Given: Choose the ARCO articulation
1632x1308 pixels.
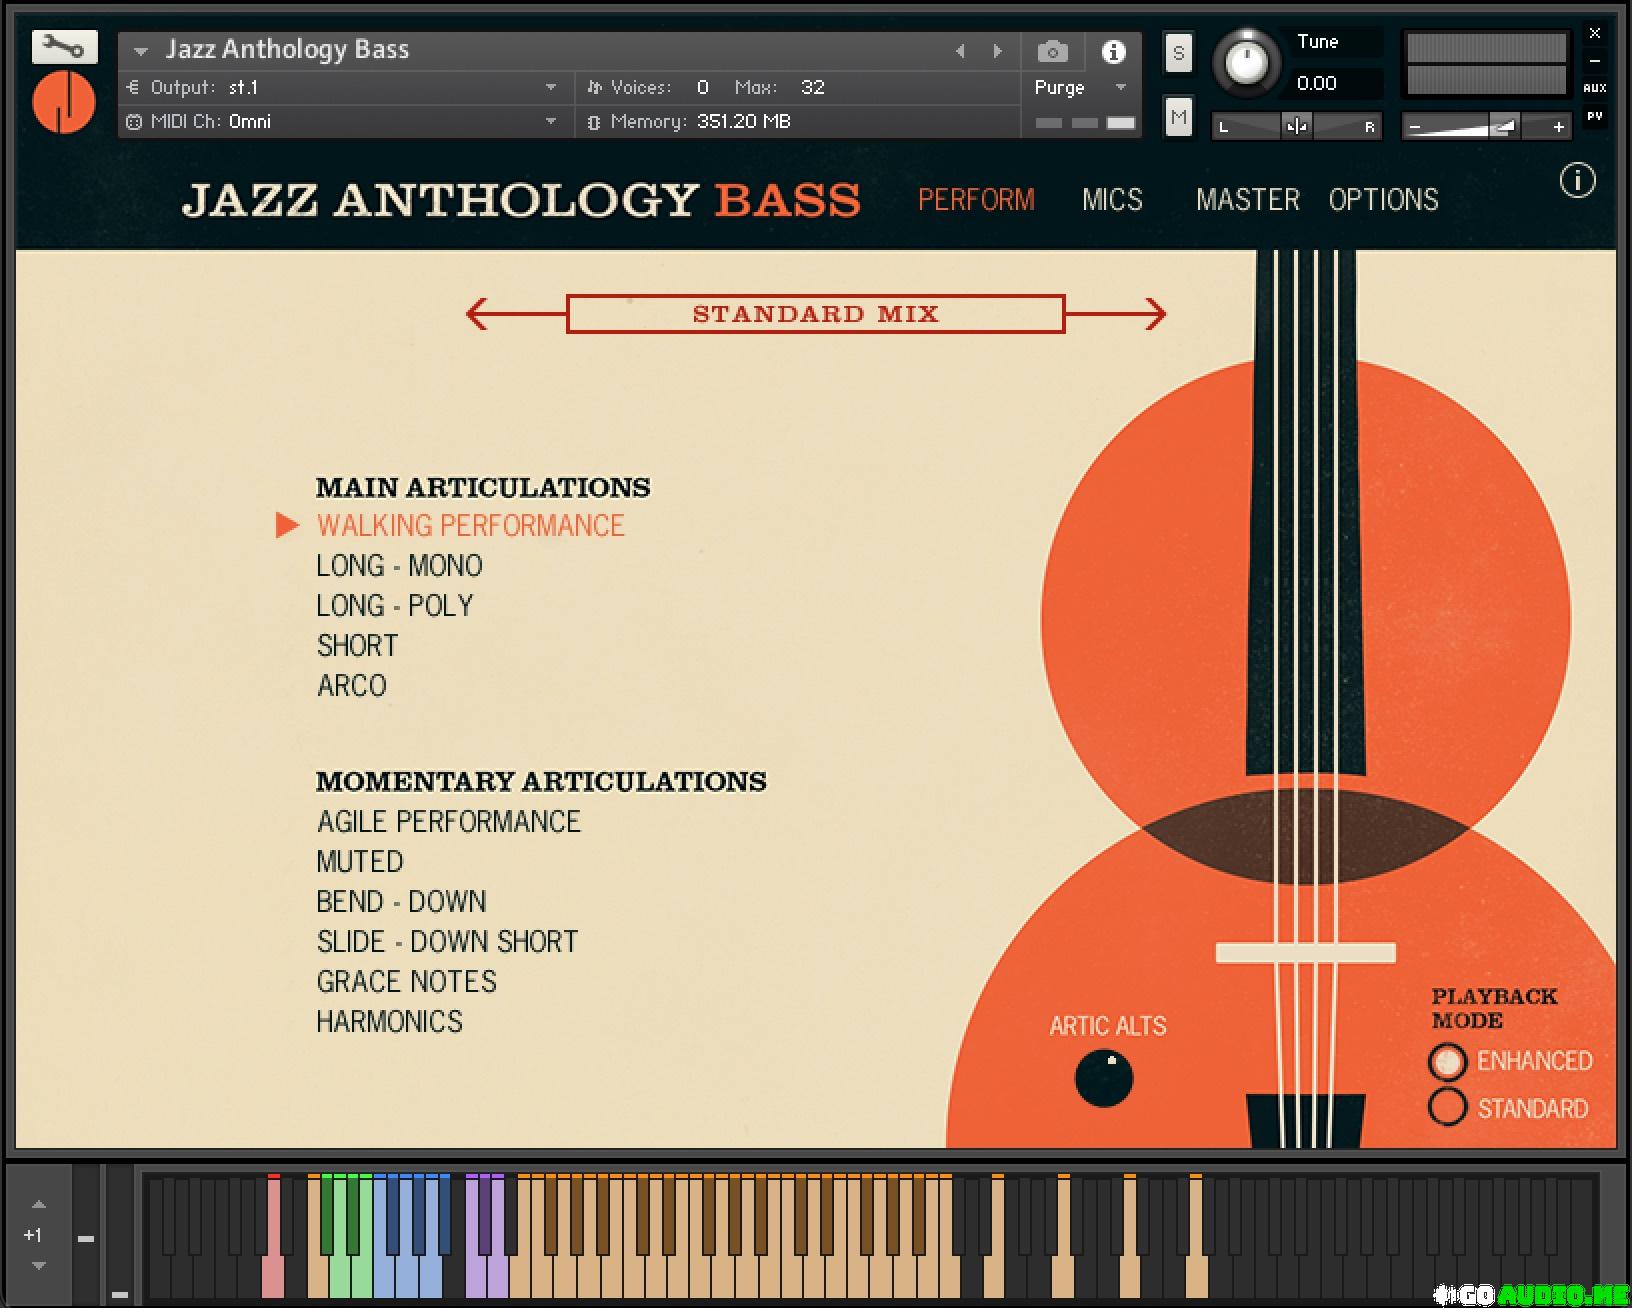Looking at the screenshot, I should tap(352, 686).
